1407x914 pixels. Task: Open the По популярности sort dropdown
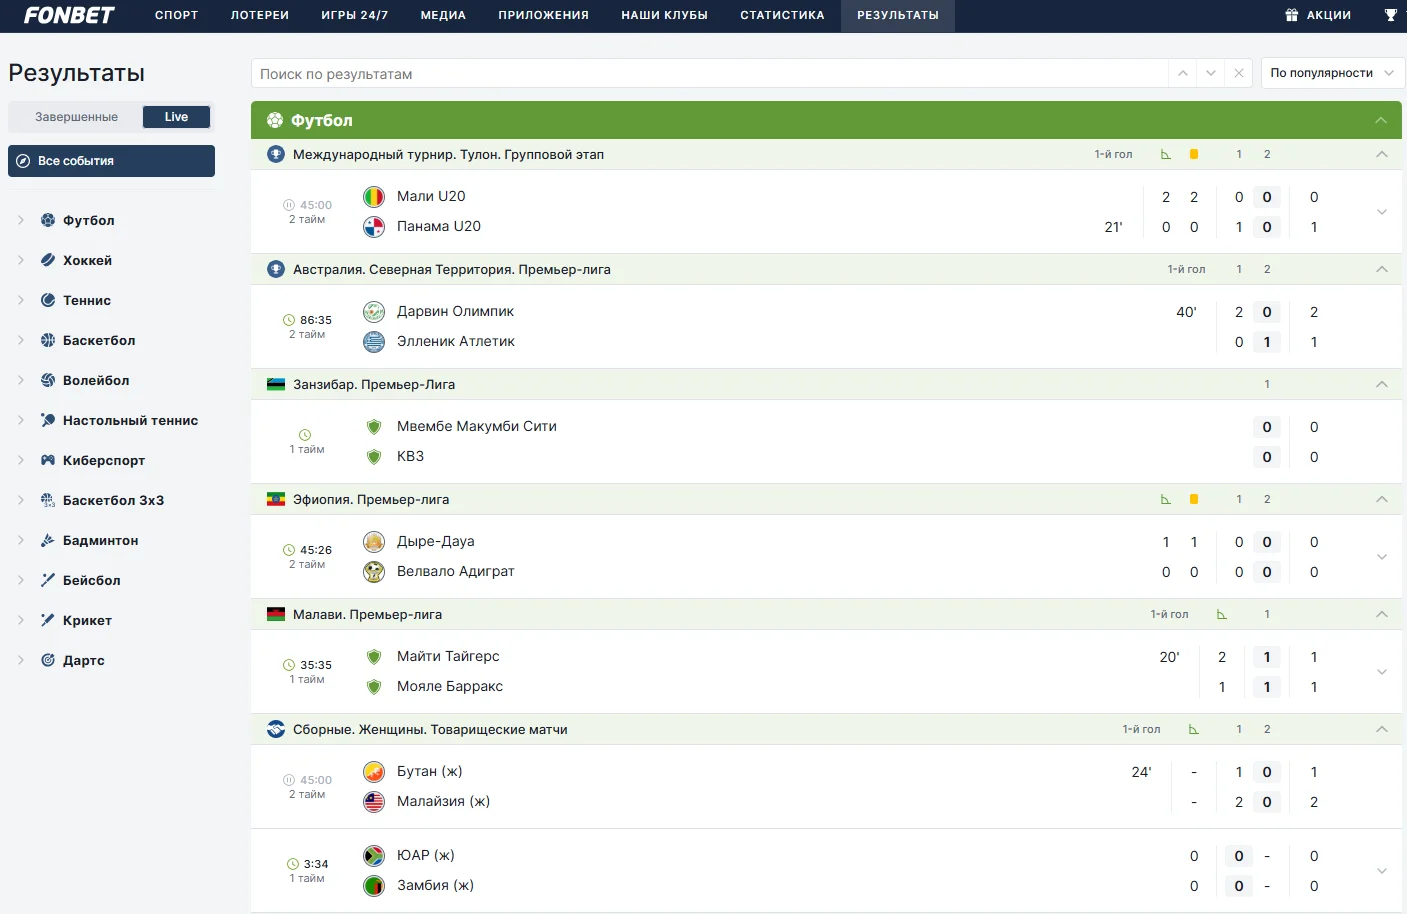1332,73
